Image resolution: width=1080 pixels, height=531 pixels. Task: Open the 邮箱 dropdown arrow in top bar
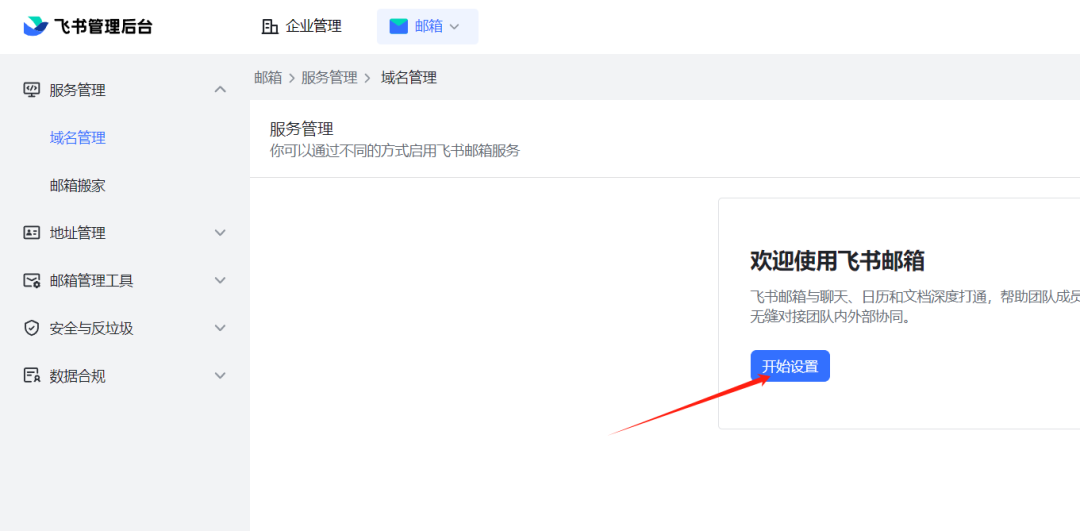[x=454, y=27]
